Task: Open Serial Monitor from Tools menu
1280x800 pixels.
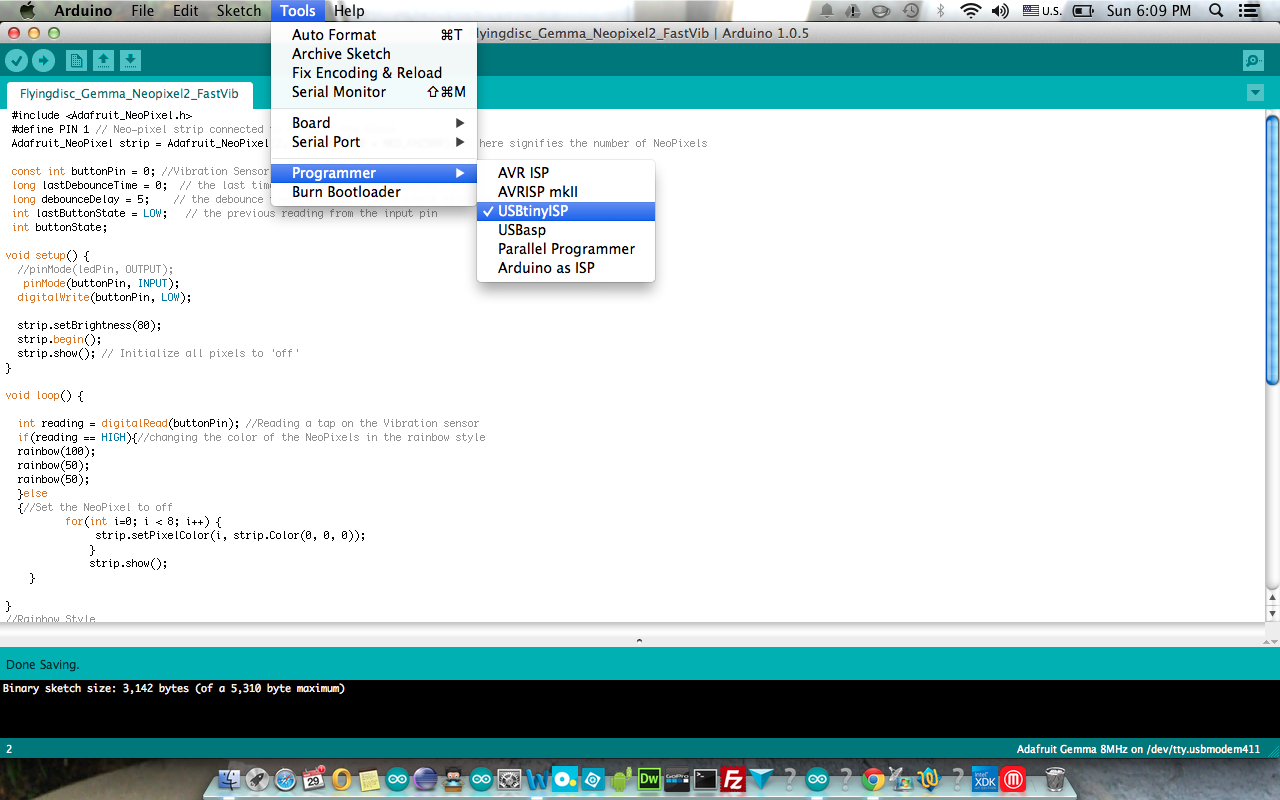Action: pyautogui.click(x=374, y=92)
